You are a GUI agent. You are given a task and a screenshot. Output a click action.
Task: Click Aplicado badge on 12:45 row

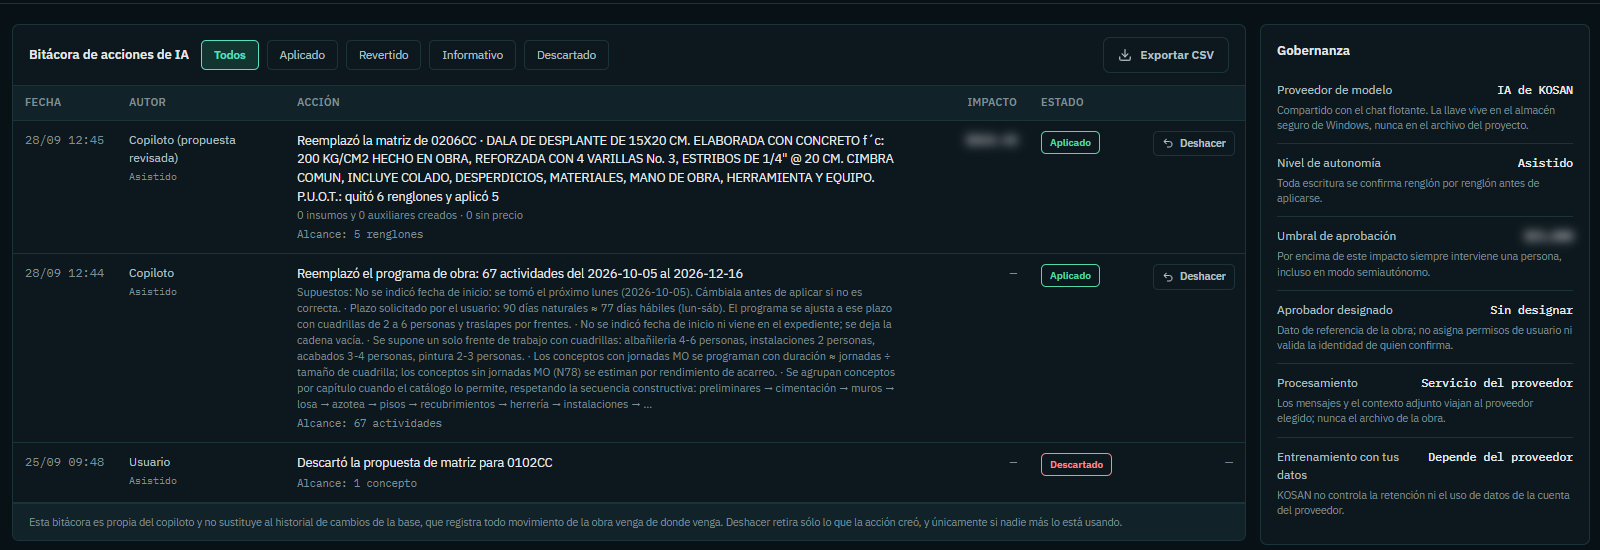pos(1070,143)
